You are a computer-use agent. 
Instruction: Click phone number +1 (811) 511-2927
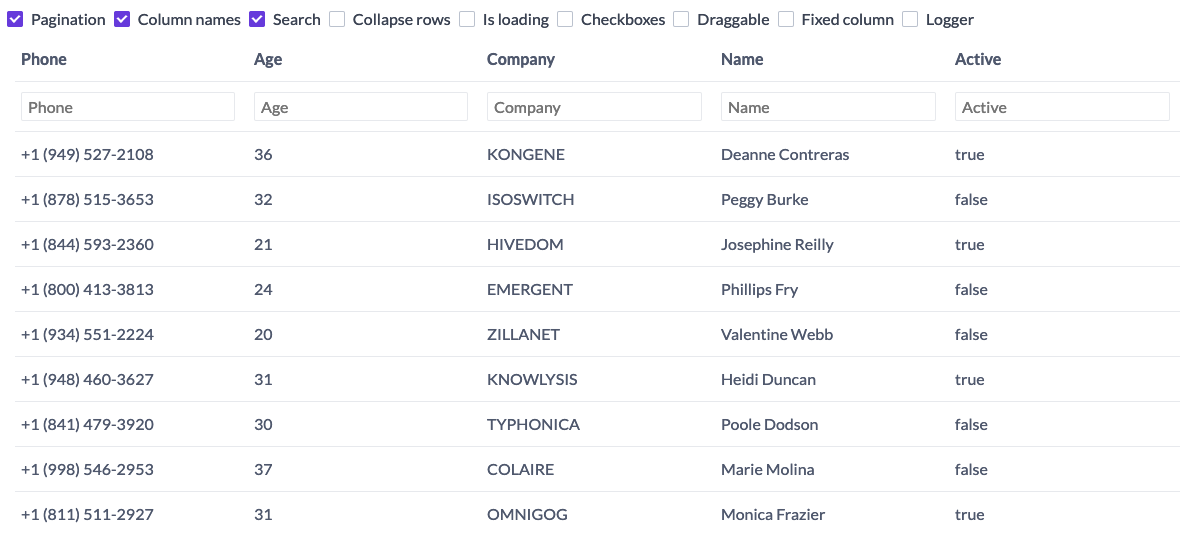pyautogui.click(x=87, y=515)
